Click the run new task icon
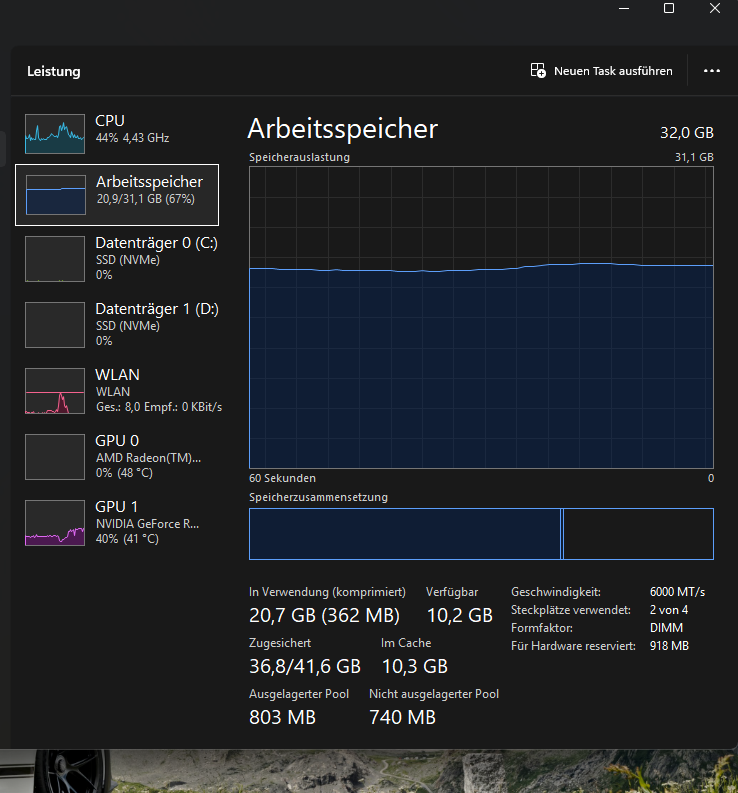This screenshot has width=738, height=793. point(538,70)
